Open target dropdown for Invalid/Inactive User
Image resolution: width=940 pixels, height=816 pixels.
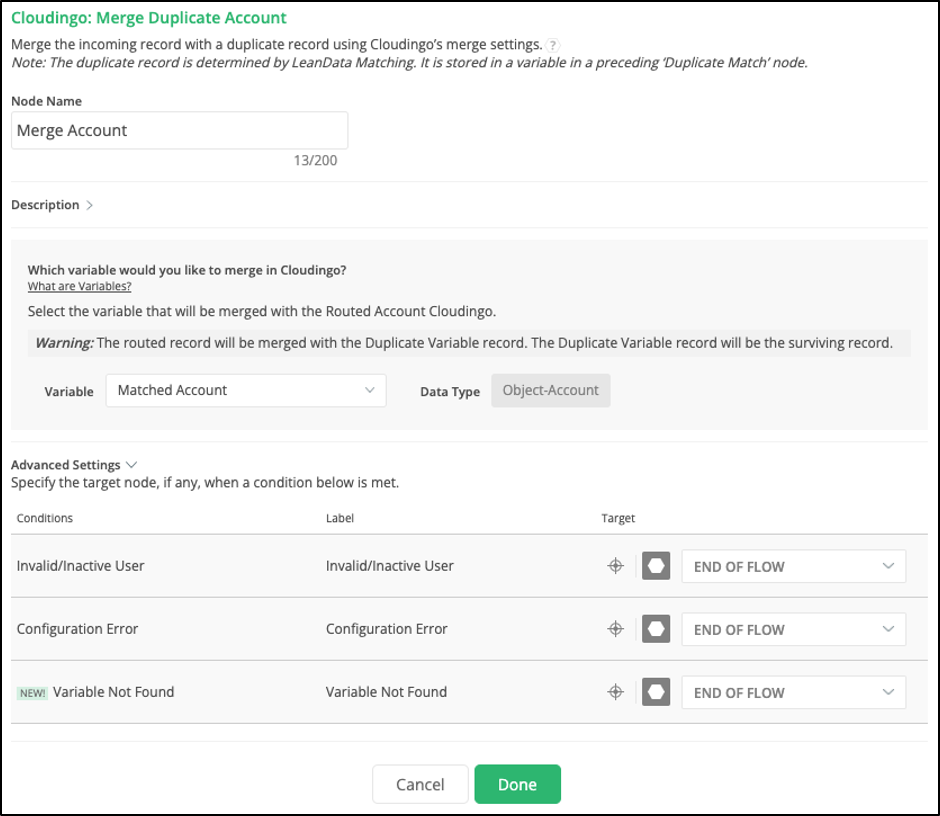click(x=793, y=566)
